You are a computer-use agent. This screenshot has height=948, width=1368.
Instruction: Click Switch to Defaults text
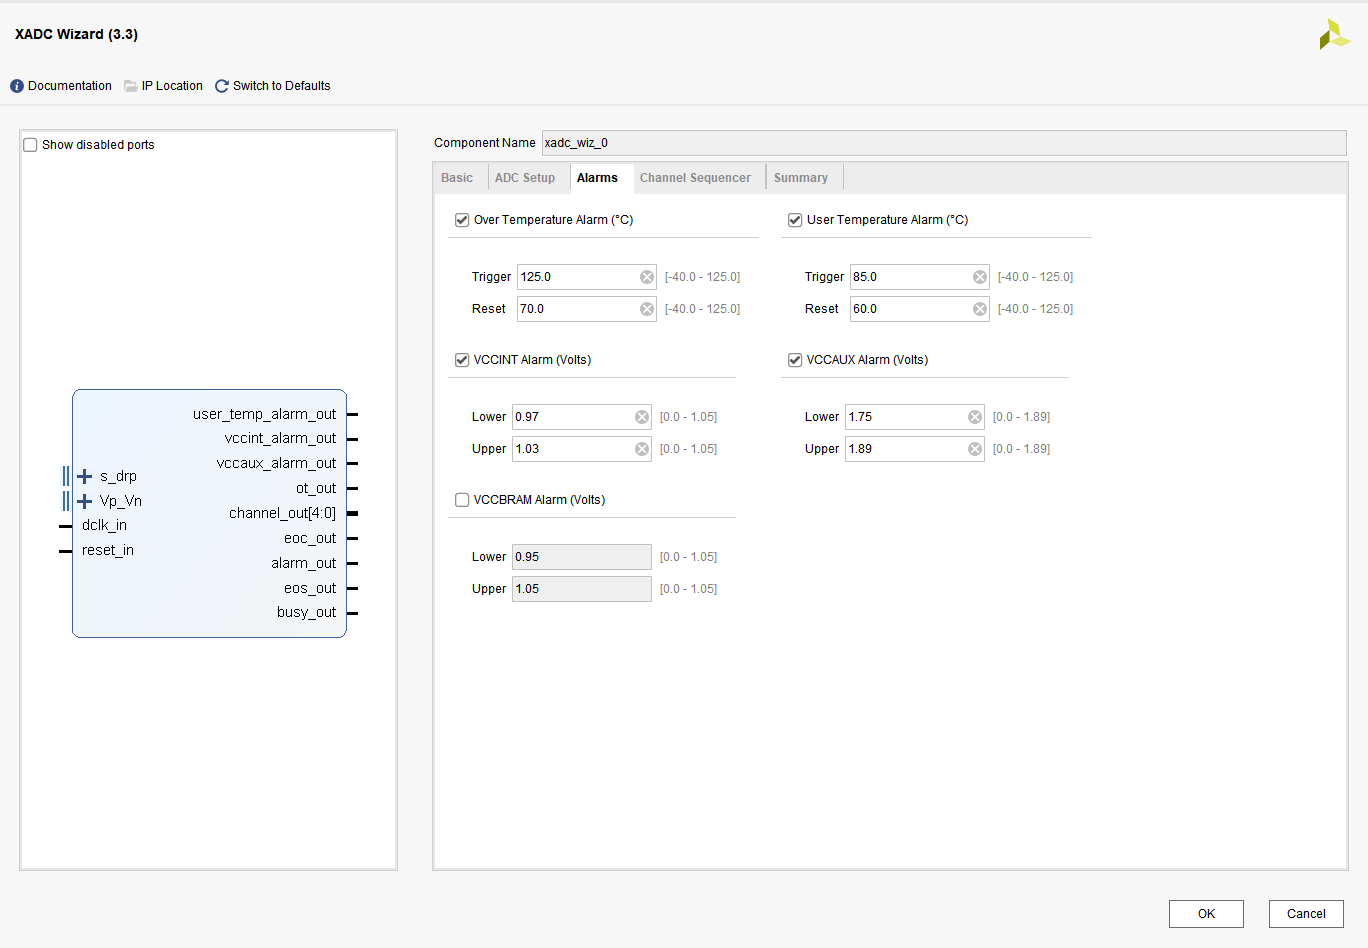click(282, 86)
